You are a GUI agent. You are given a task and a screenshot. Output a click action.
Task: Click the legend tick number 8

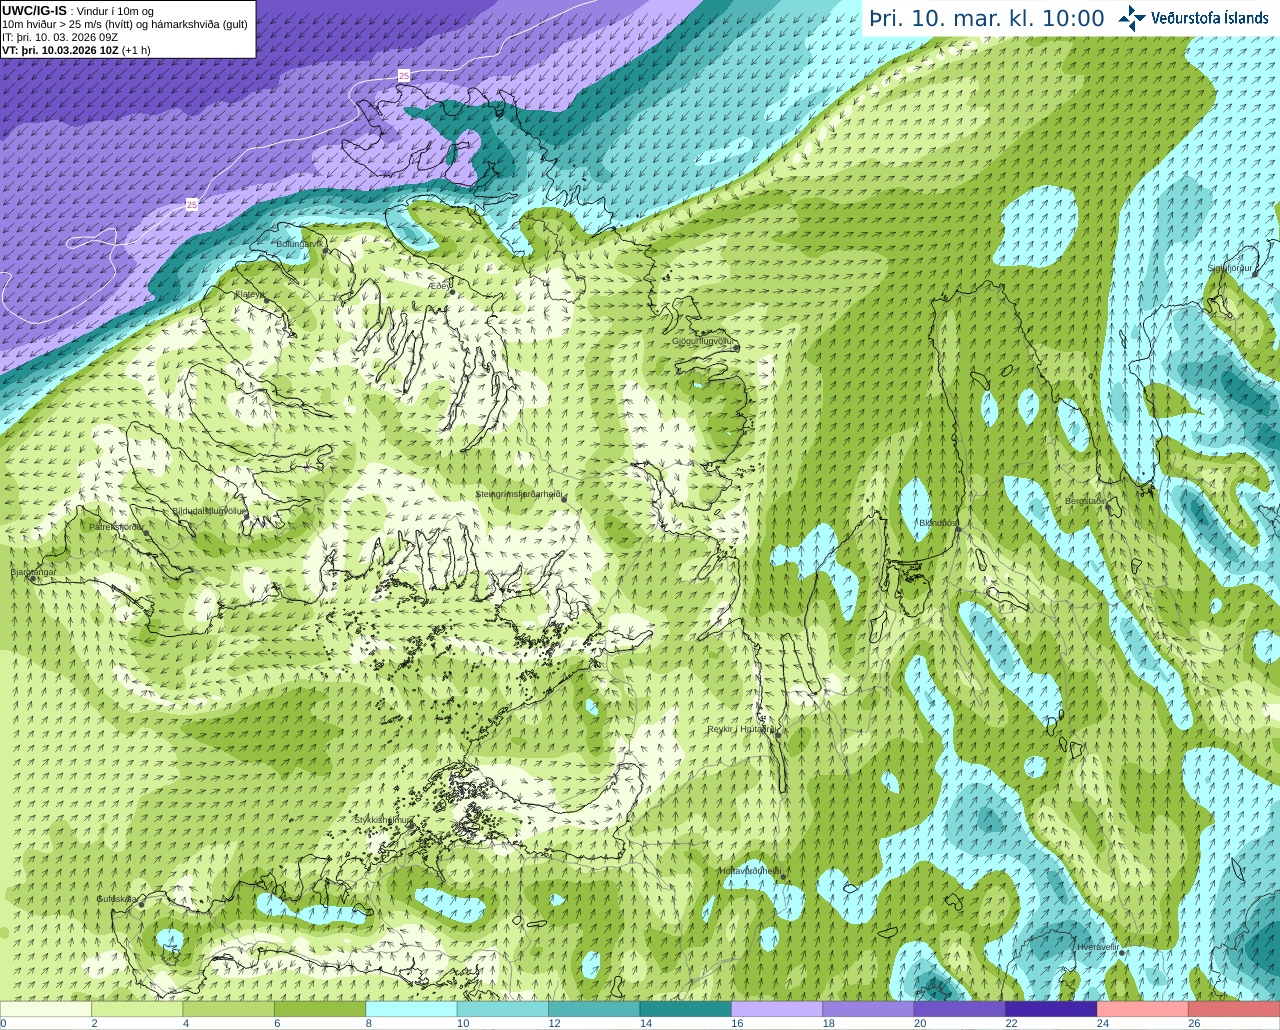pyautogui.click(x=369, y=1024)
